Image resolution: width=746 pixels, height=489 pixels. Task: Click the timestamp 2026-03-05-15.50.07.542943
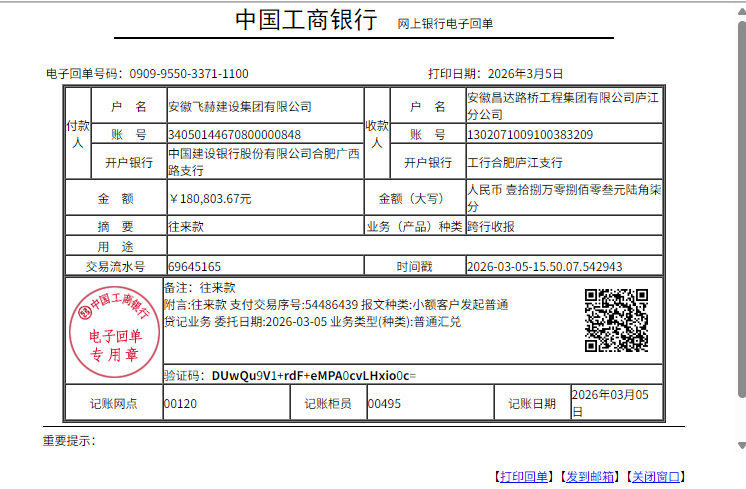545,267
